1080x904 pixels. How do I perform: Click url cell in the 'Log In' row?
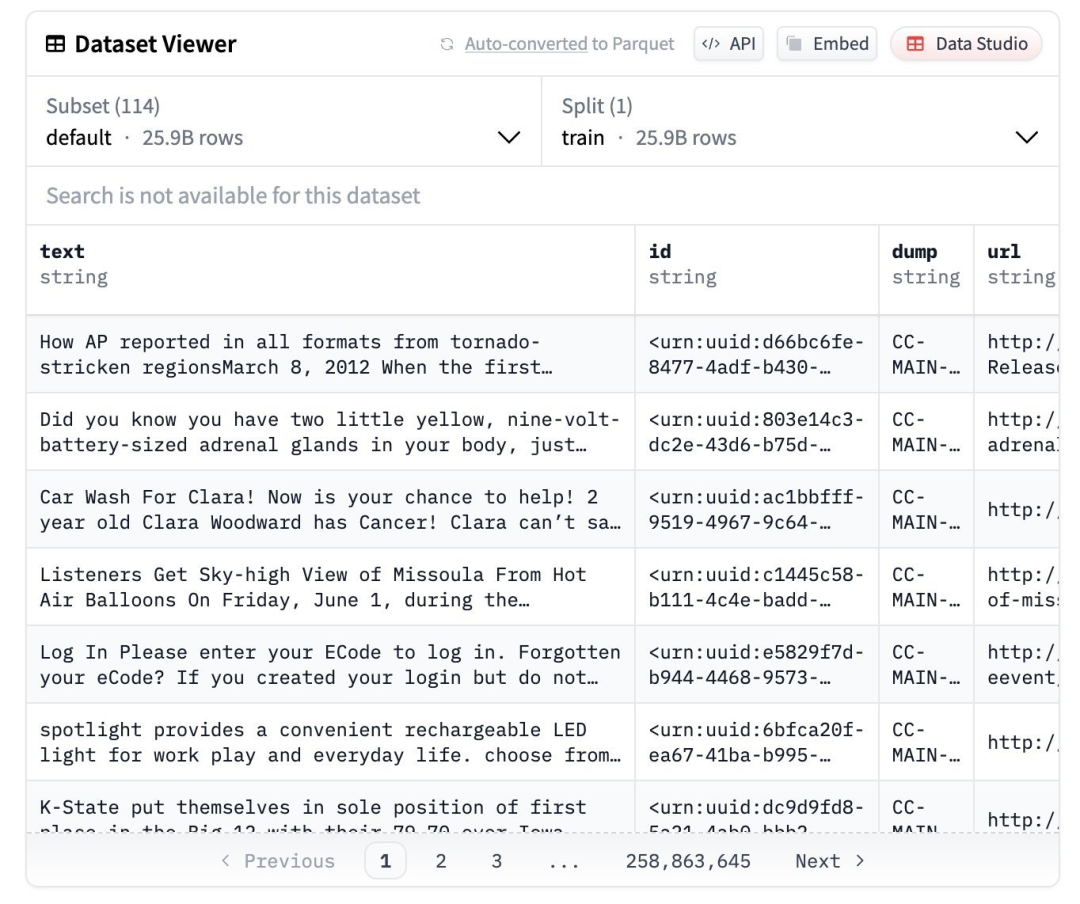click(x=1017, y=665)
